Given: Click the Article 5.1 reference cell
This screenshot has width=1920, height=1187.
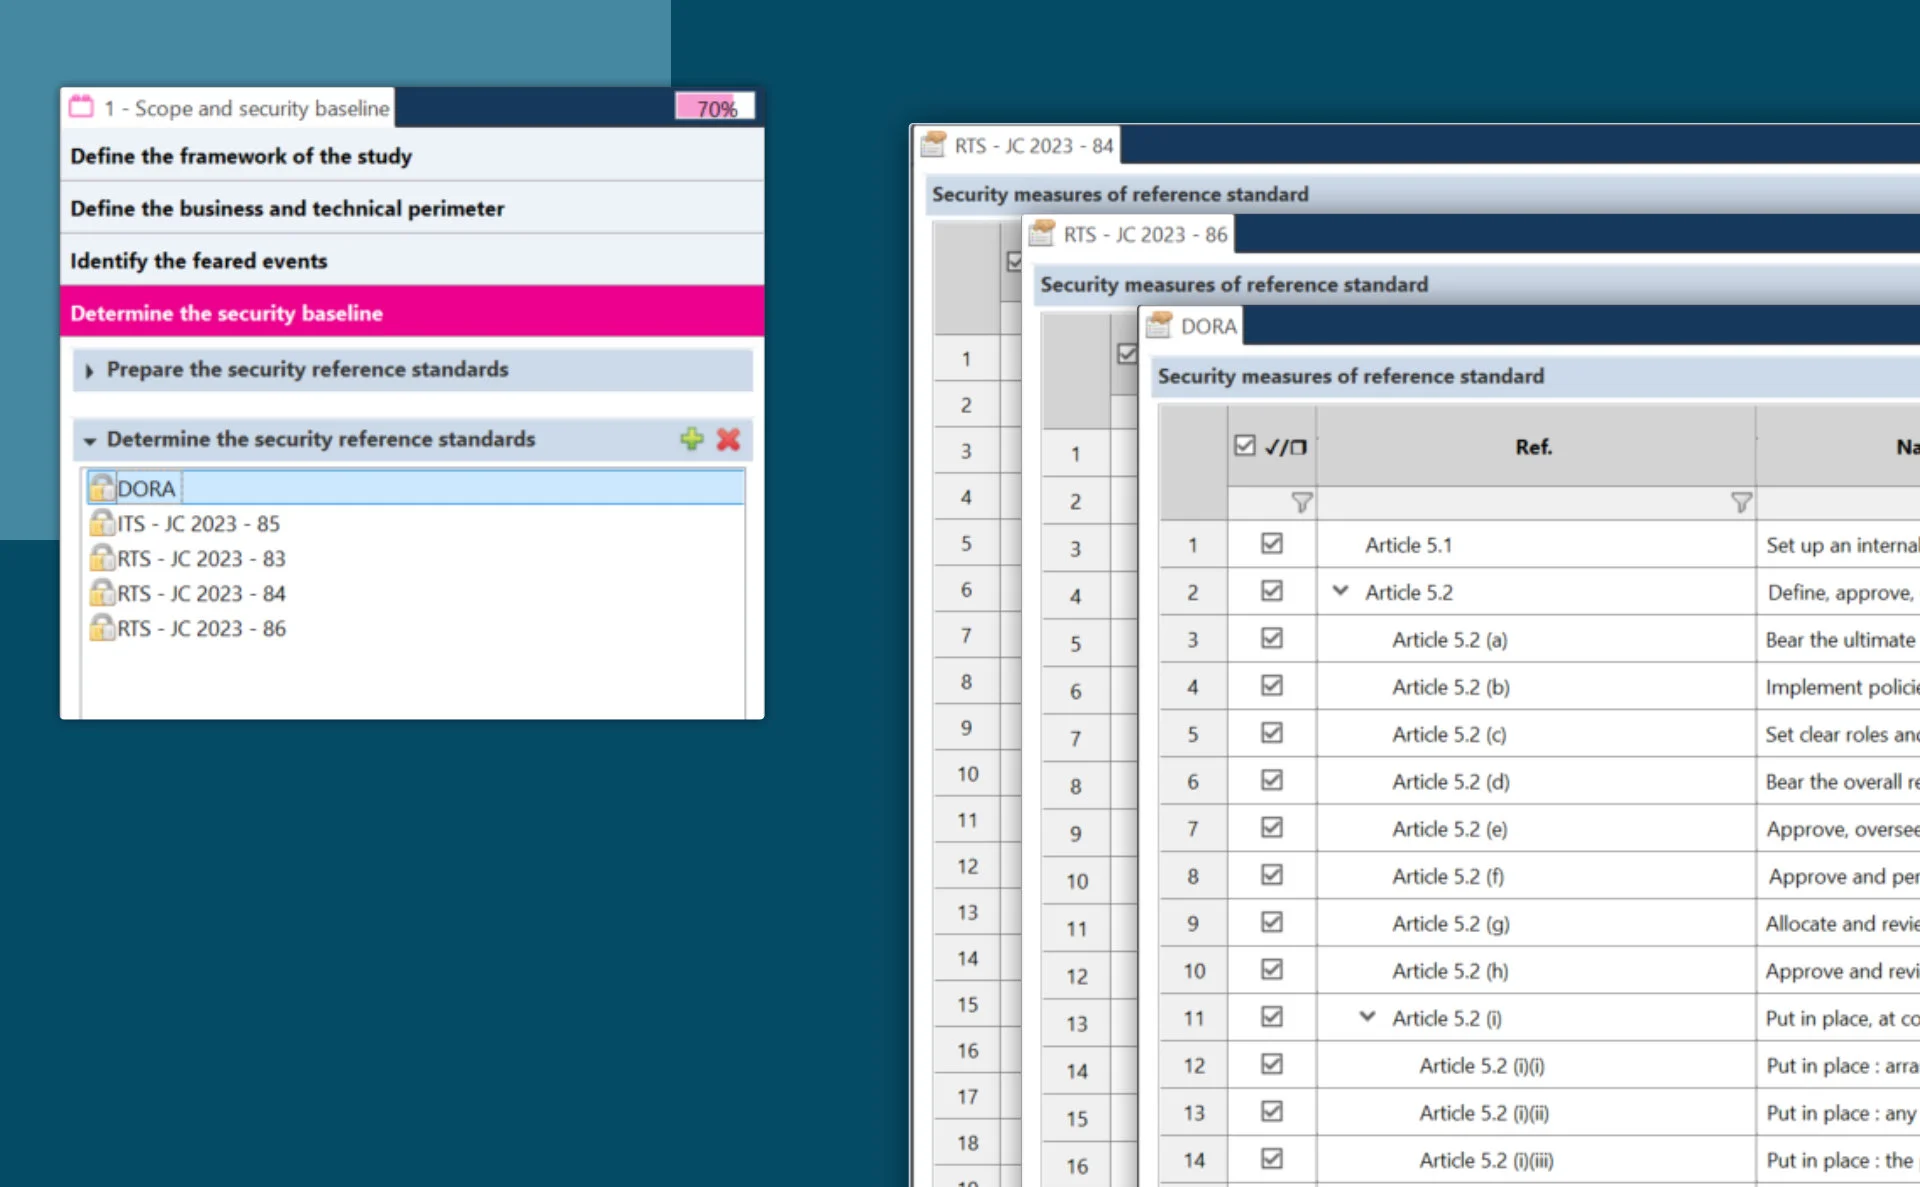Looking at the screenshot, I should click(1535, 545).
